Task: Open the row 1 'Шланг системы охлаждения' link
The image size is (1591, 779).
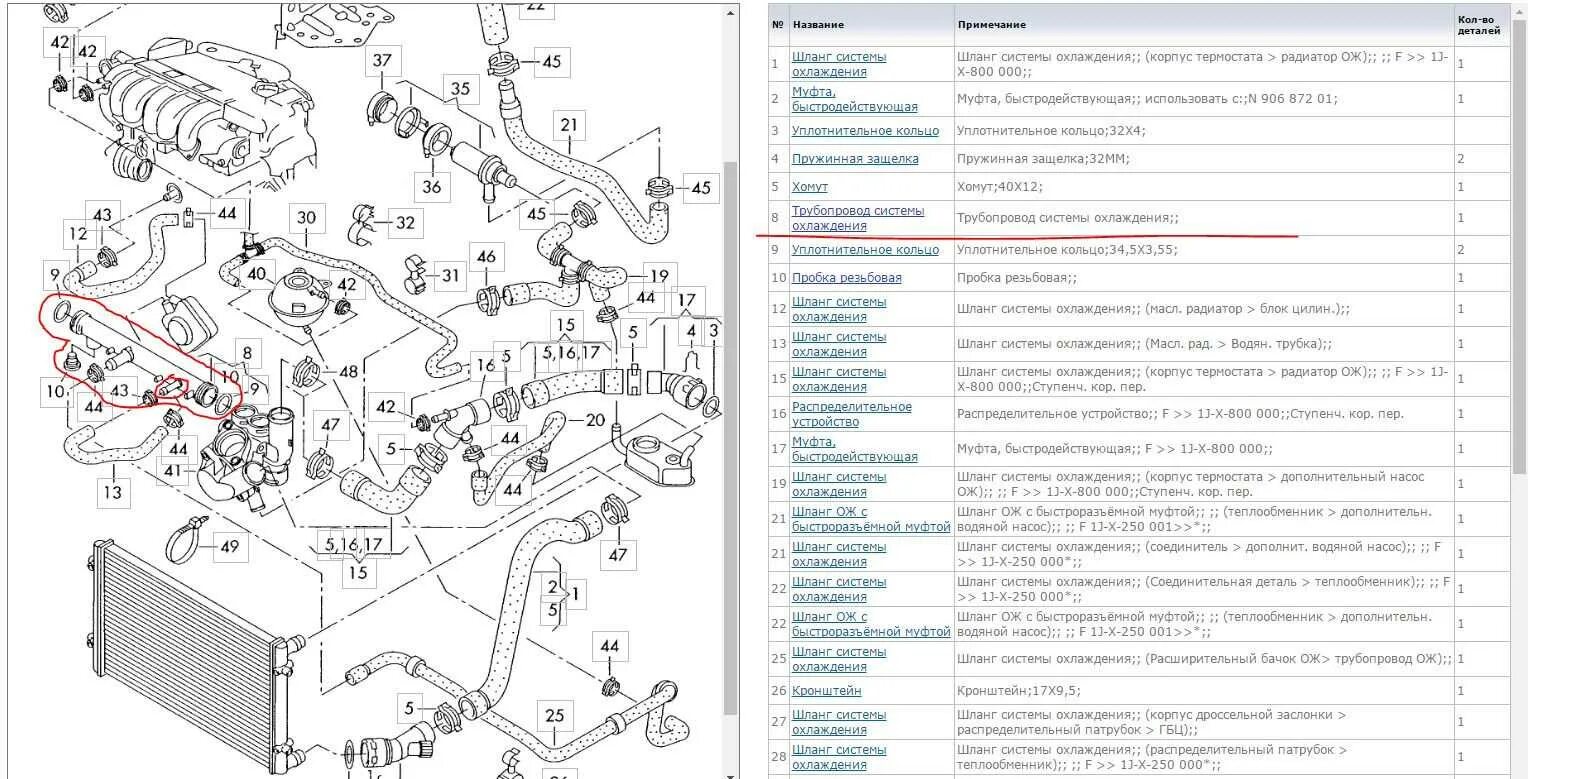Action: [x=839, y=64]
